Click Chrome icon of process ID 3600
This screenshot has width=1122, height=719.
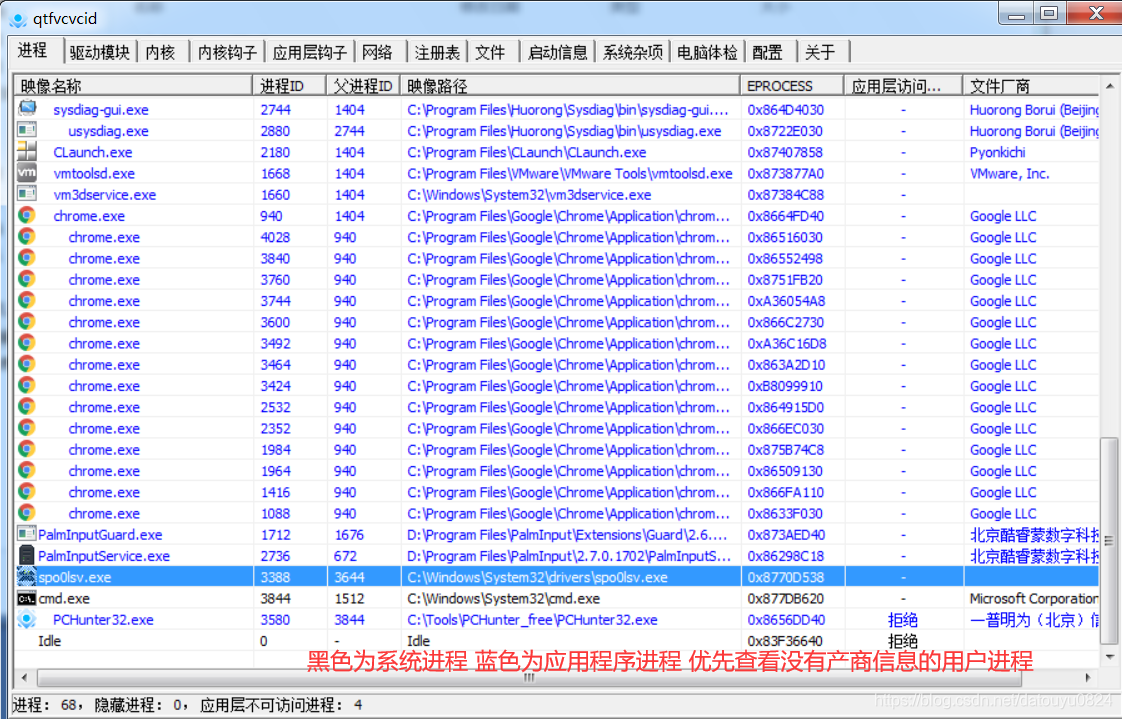coord(27,321)
